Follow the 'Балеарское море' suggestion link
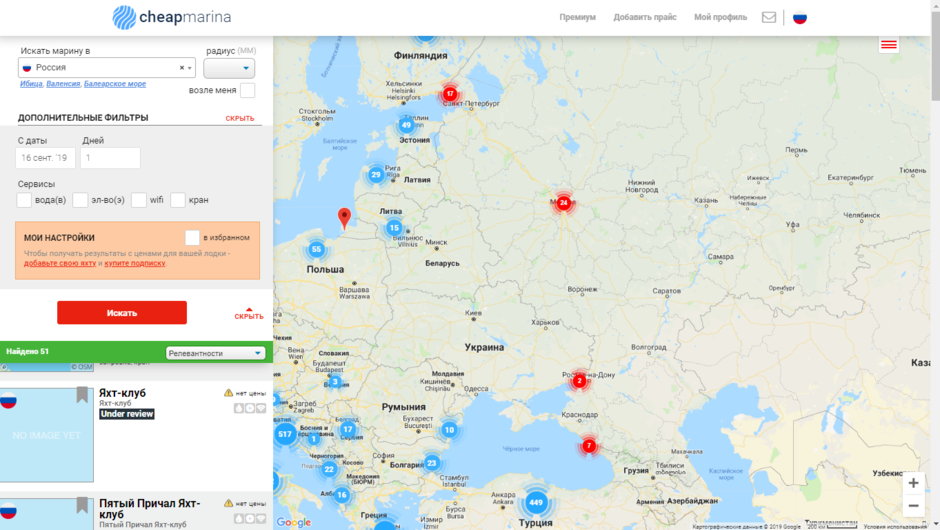The width and height of the screenshot is (940, 530). pos(115,84)
